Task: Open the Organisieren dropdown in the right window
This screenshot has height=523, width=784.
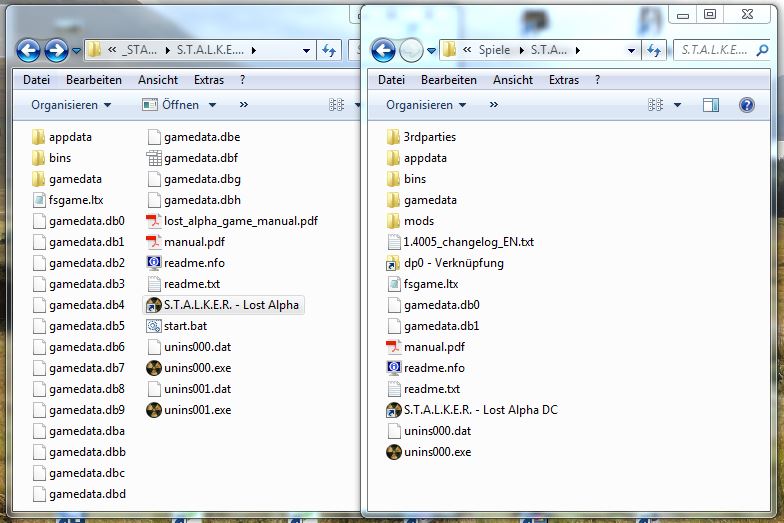Action: (x=426, y=105)
